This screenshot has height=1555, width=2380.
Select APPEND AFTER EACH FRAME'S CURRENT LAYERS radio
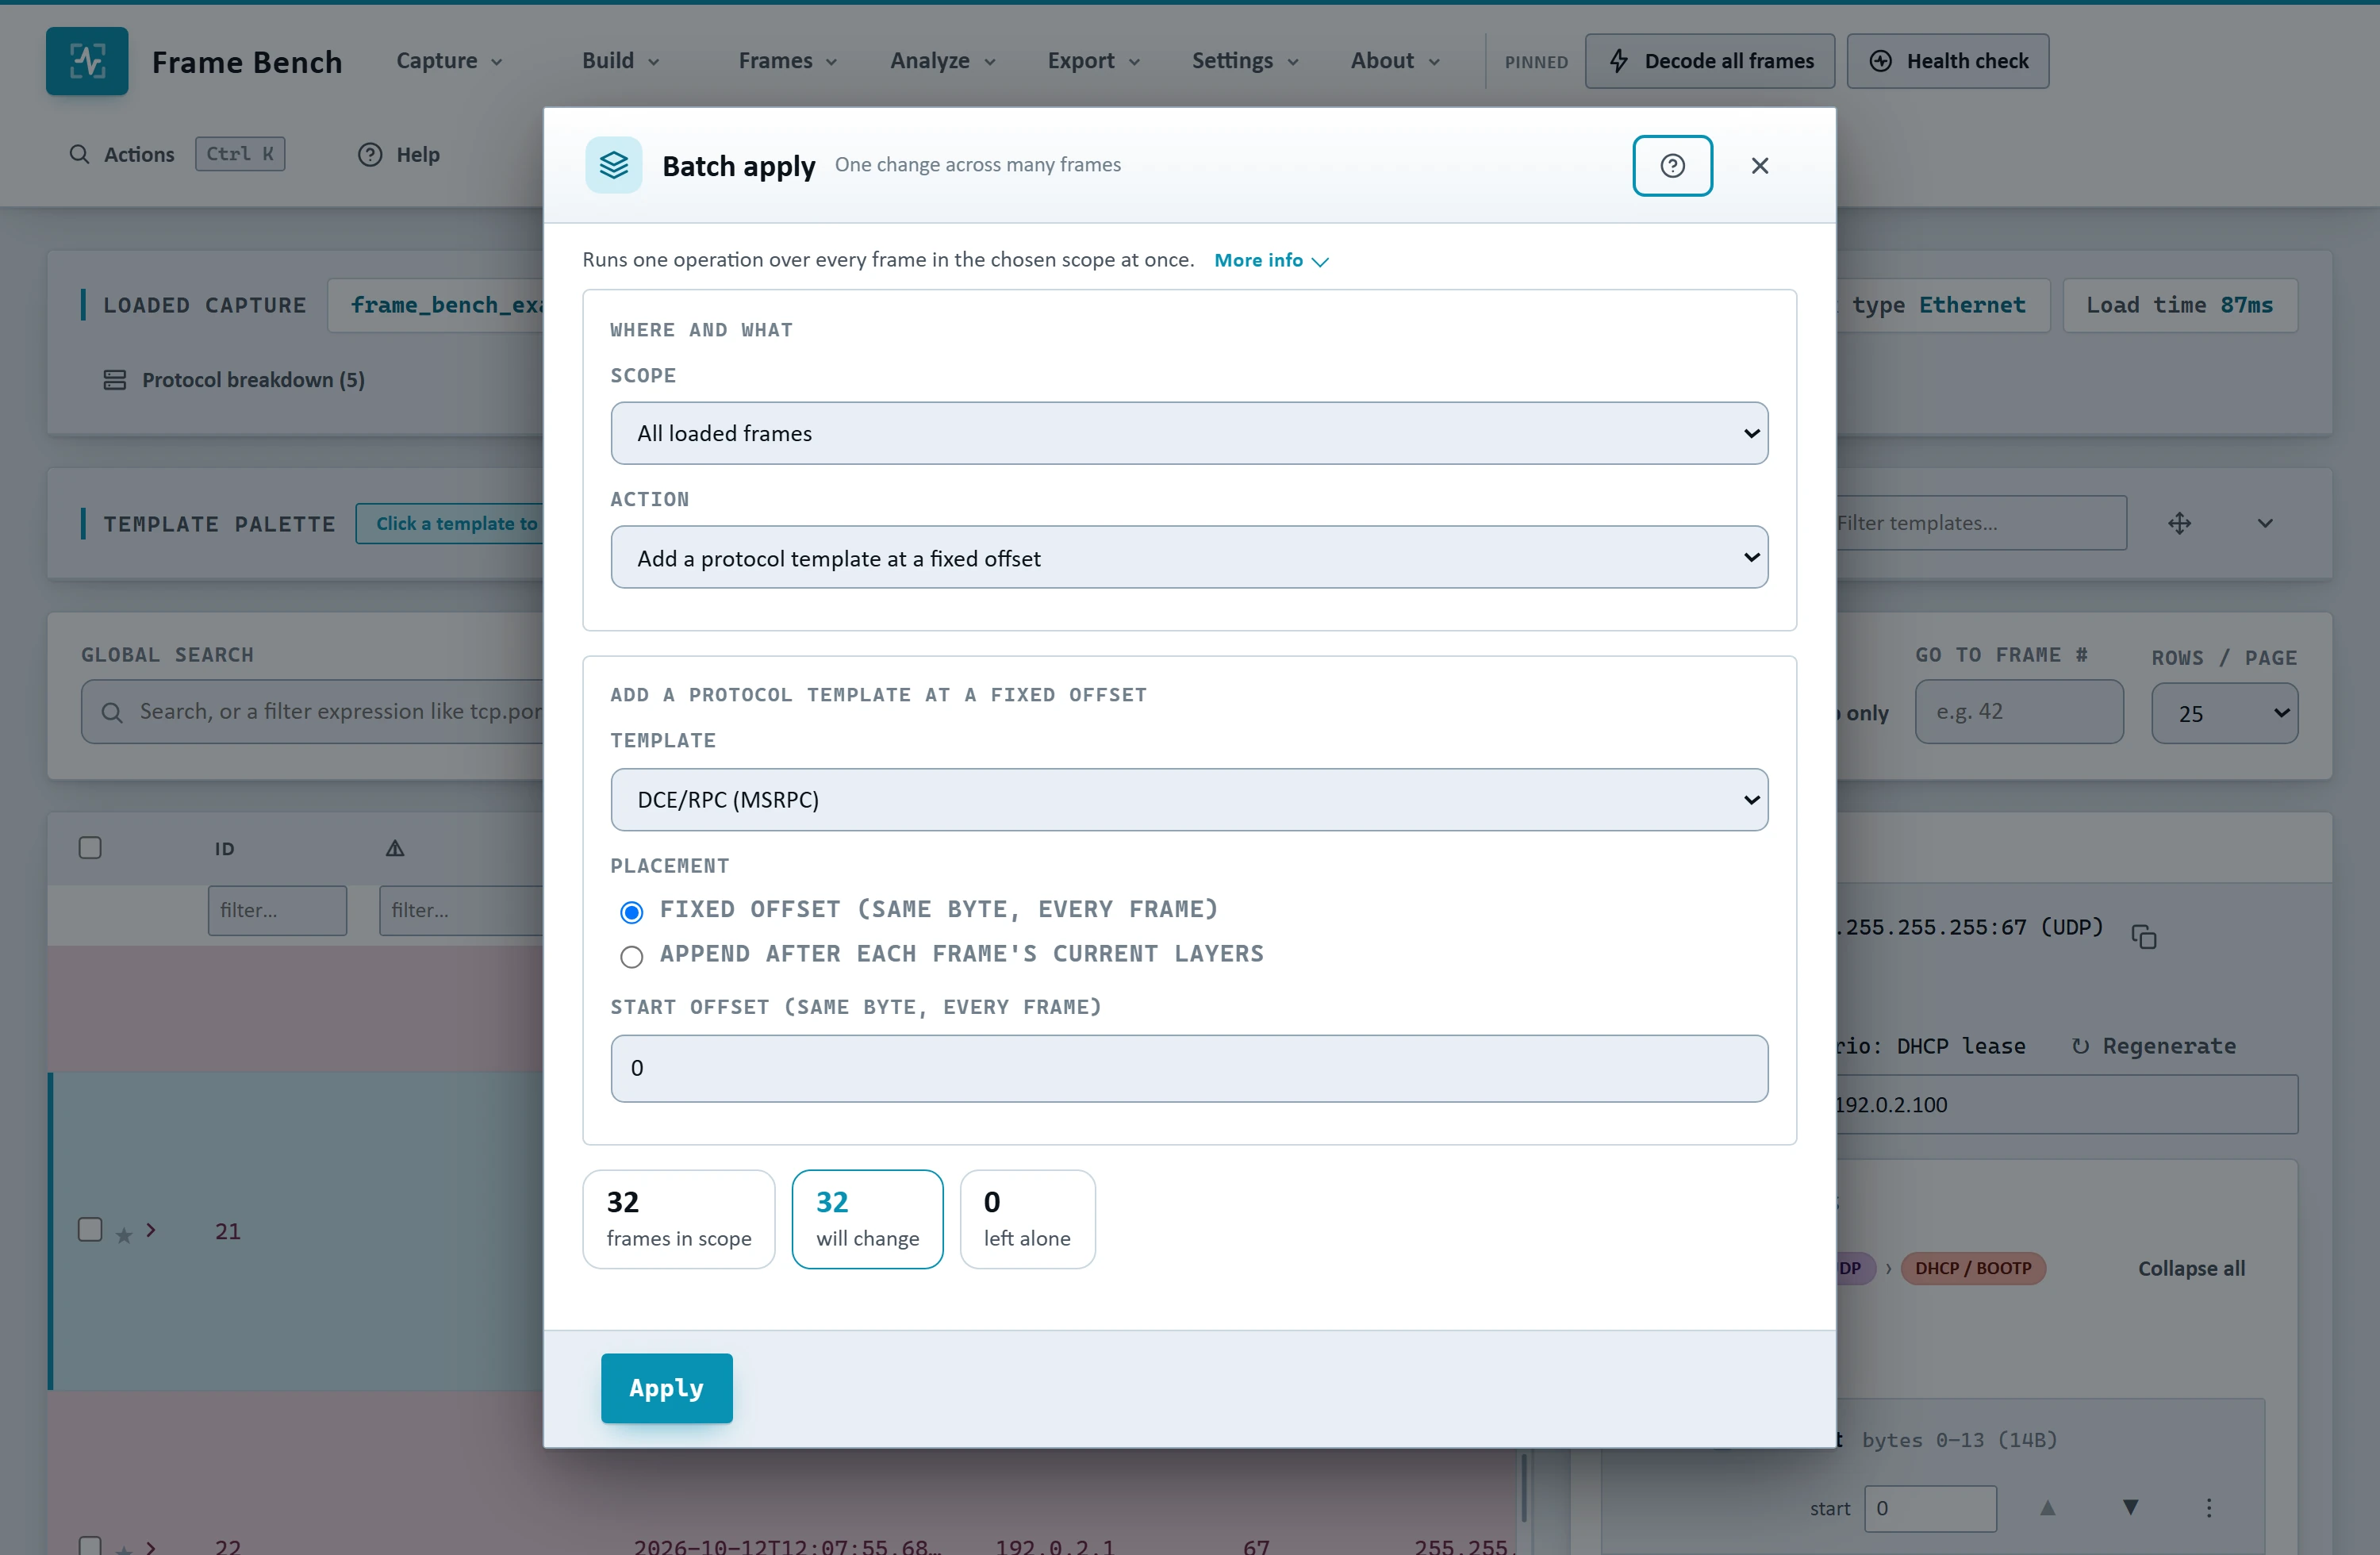coord(631,956)
